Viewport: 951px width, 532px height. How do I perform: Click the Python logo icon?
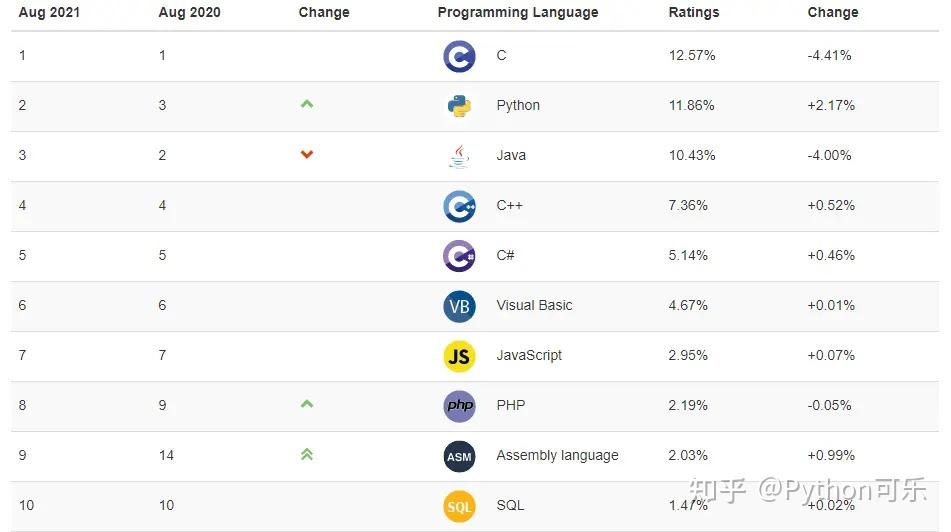point(459,106)
